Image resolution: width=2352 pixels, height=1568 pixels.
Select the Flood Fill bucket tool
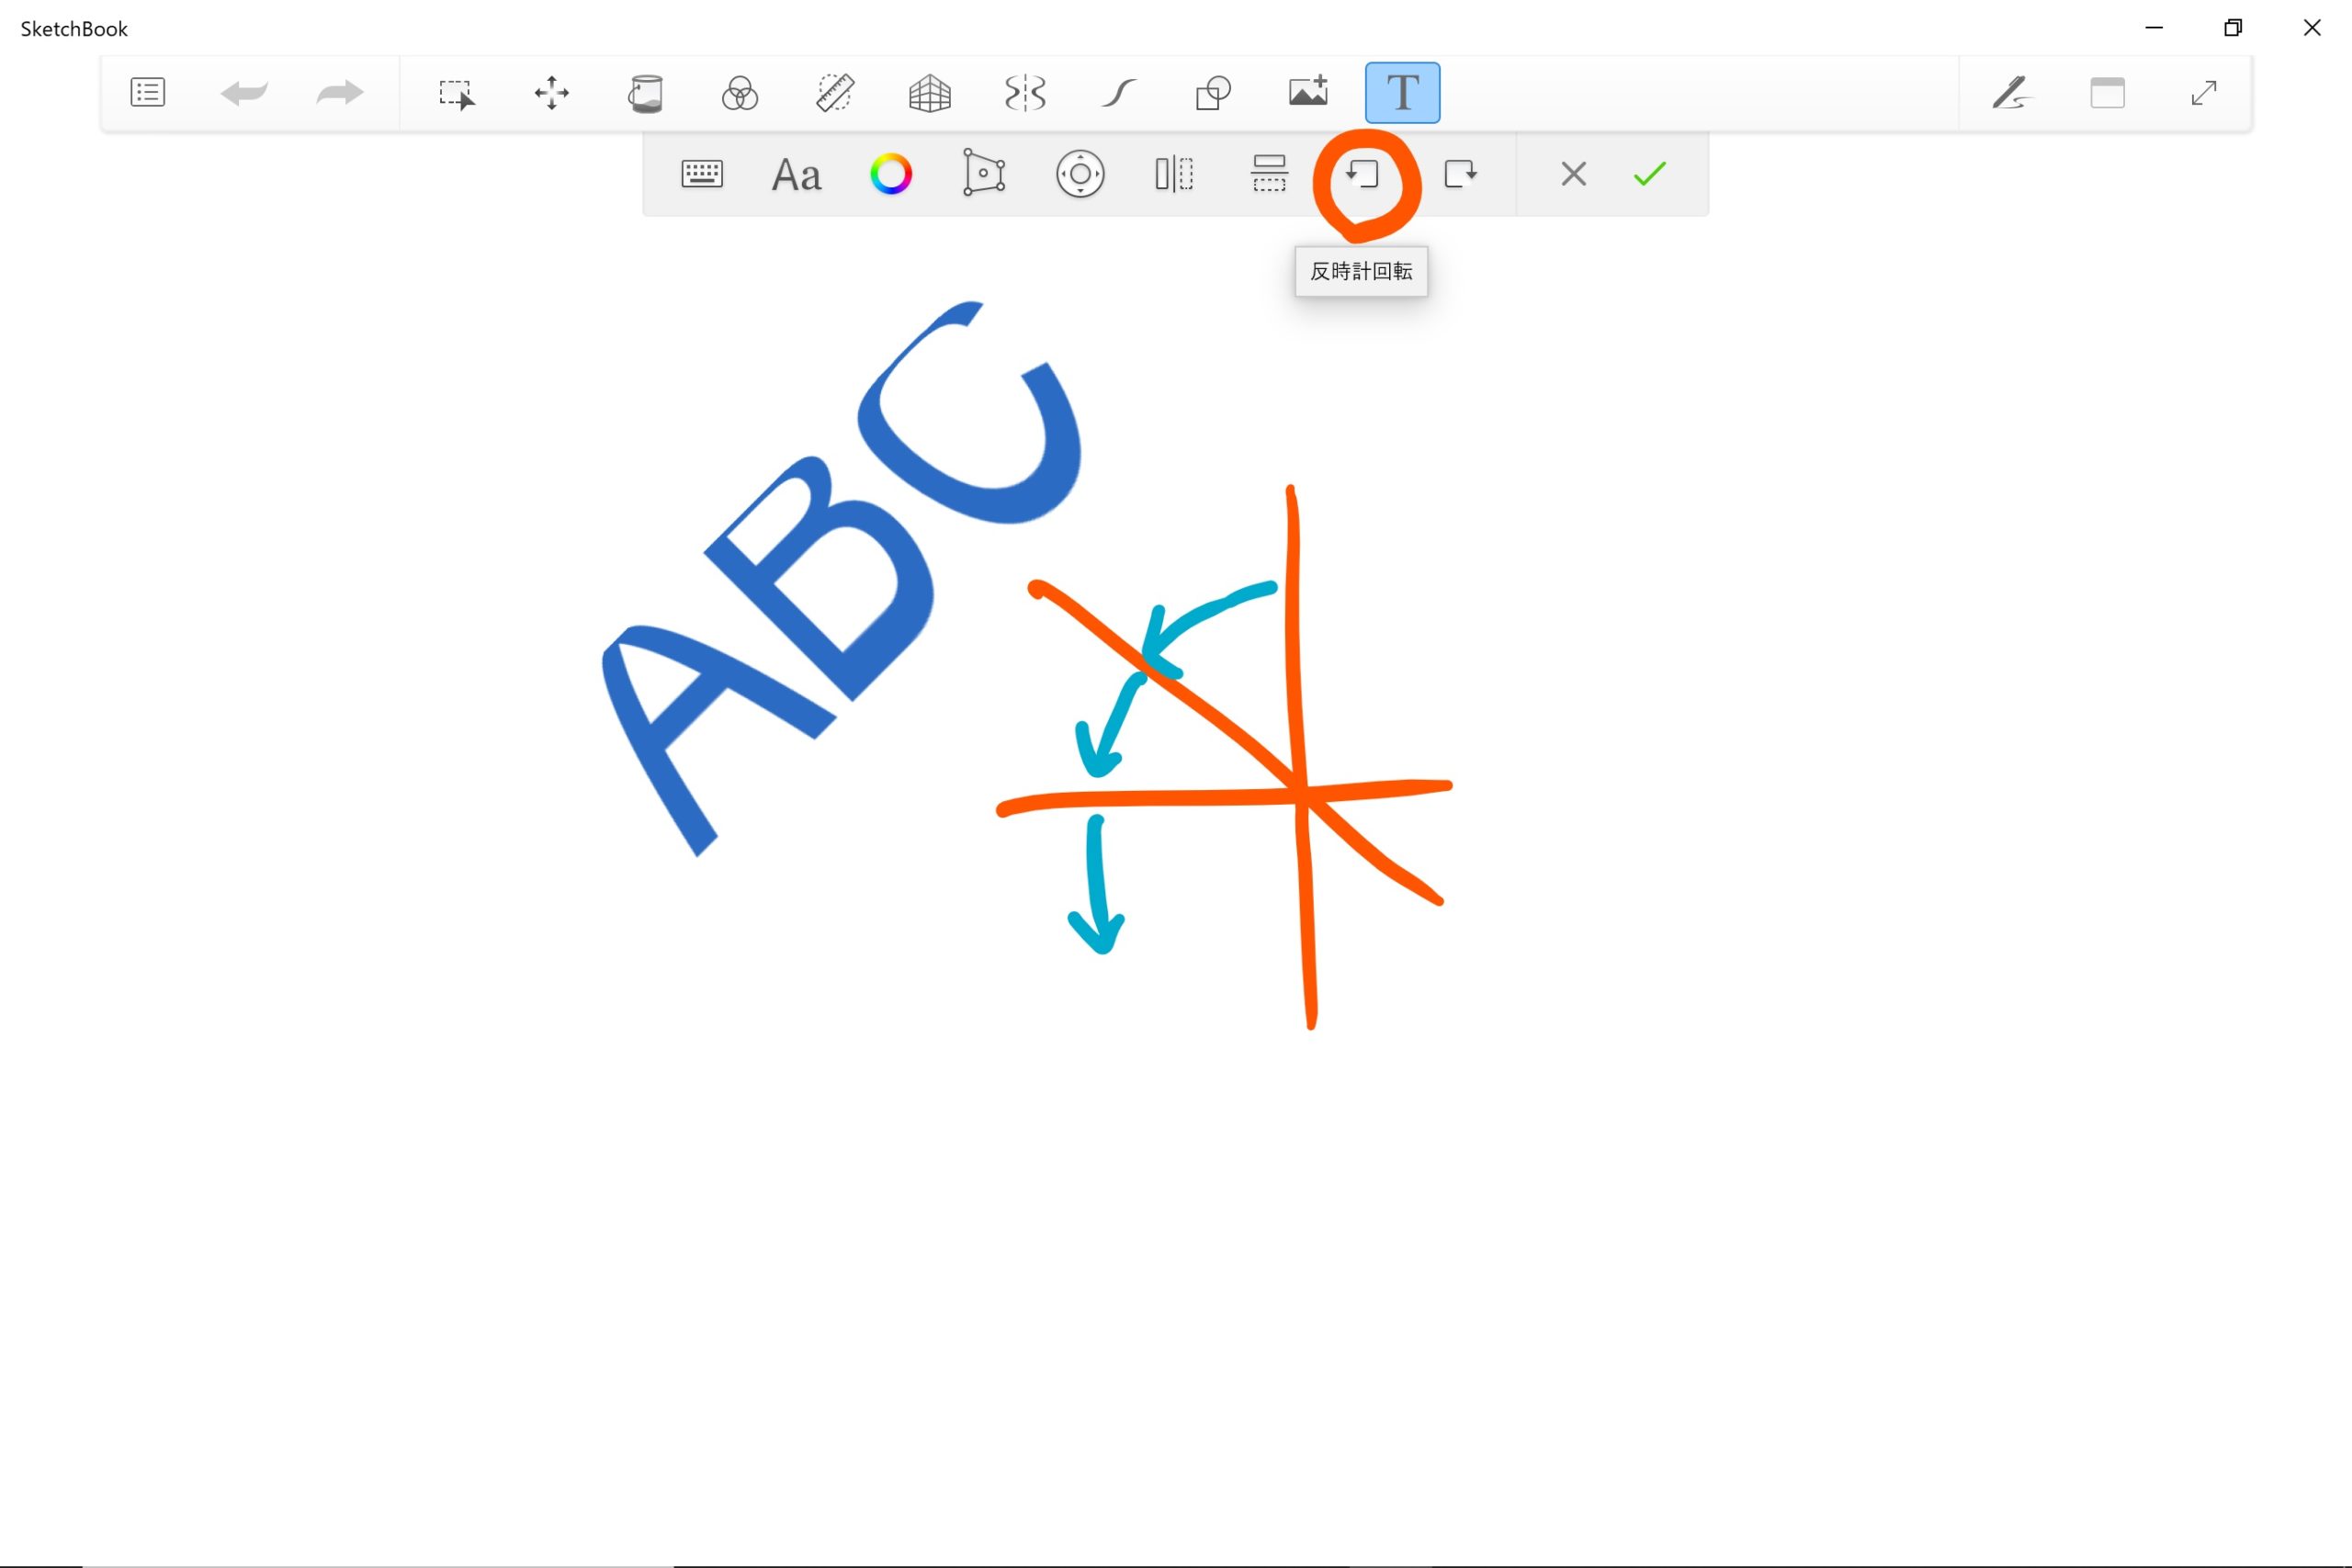point(645,93)
